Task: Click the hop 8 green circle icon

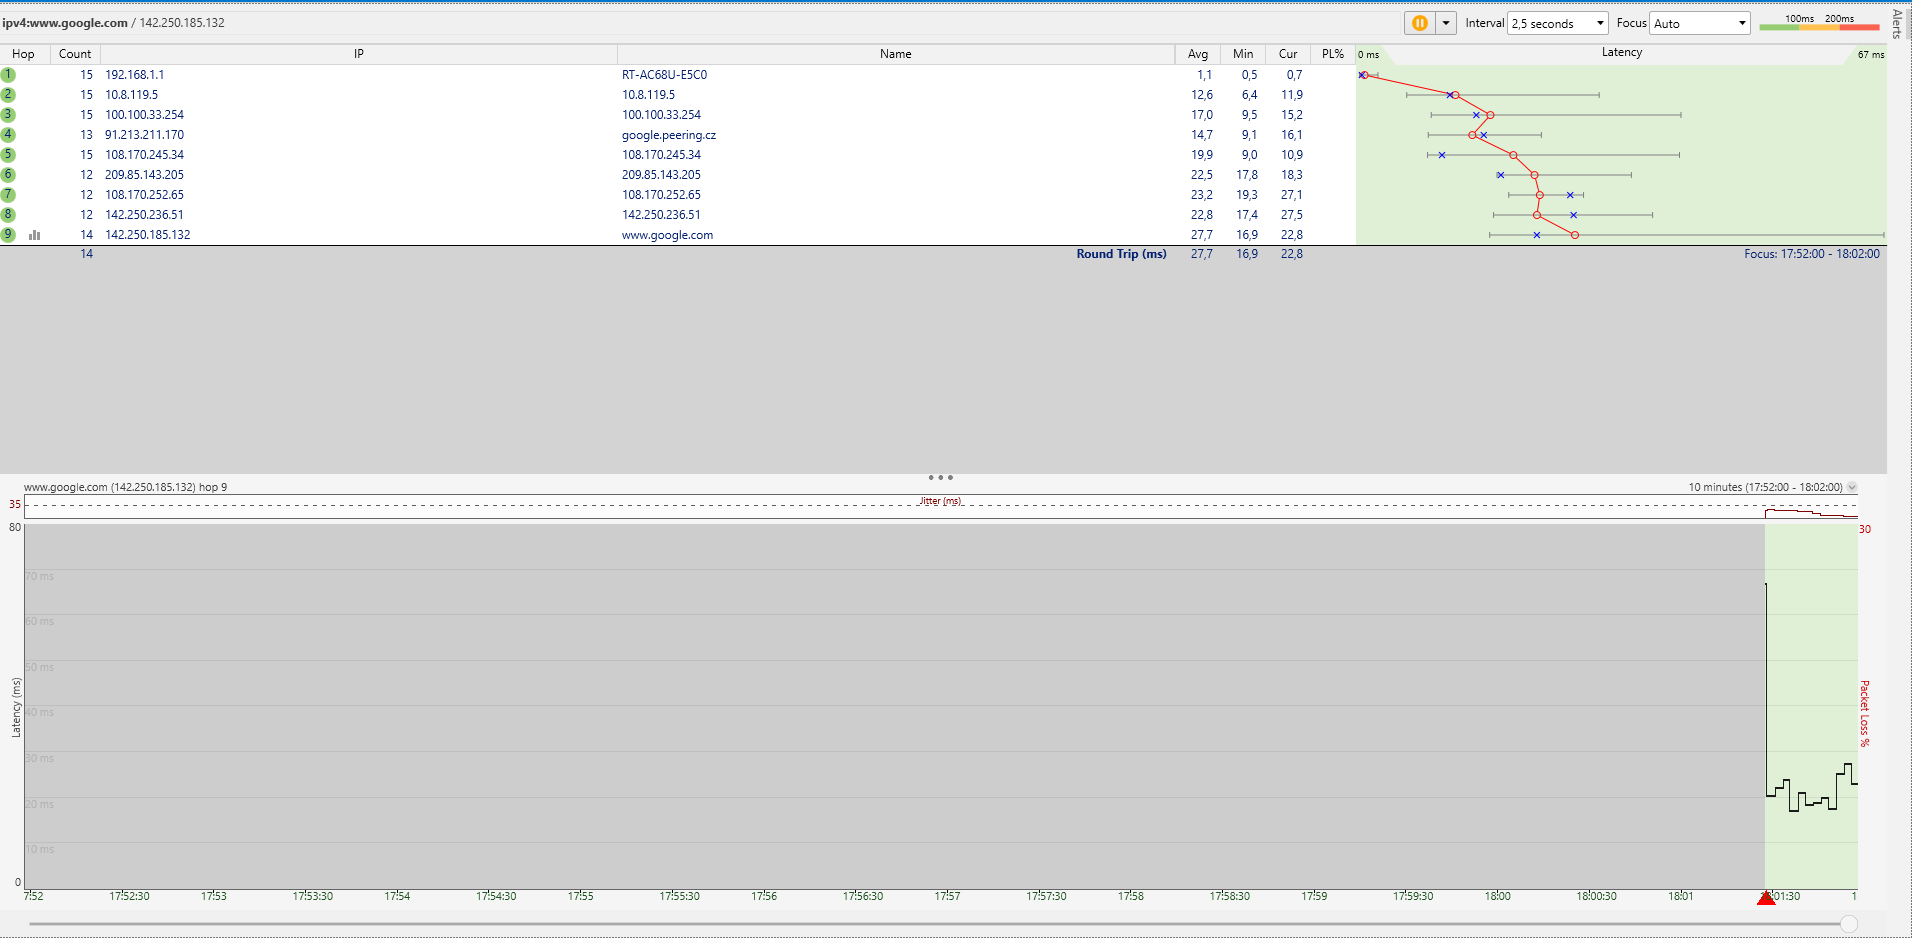Action: 8,215
